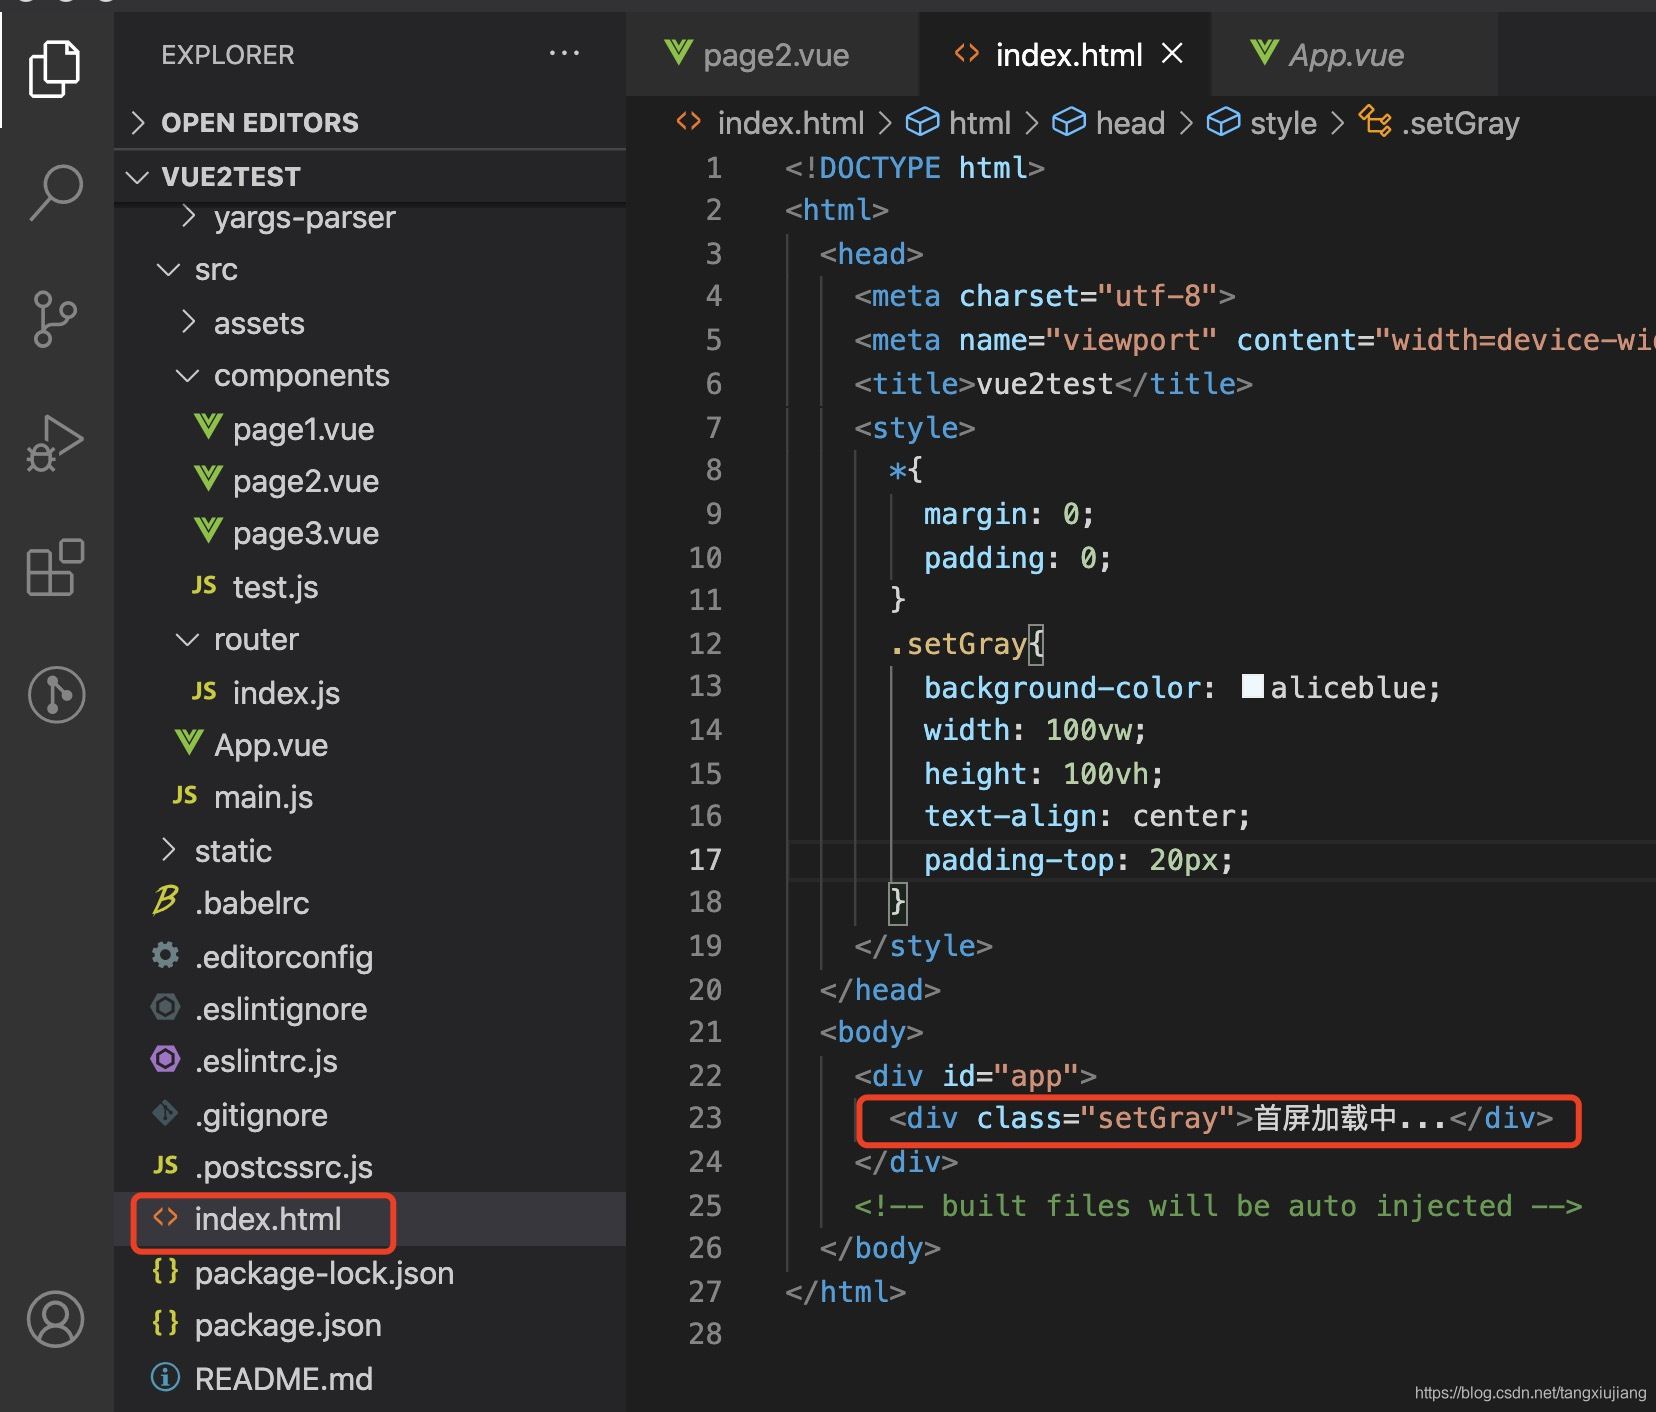Viewport: 1656px width, 1412px height.
Task: Click the aliceblue color swatch
Action: click(x=1252, y=686)
